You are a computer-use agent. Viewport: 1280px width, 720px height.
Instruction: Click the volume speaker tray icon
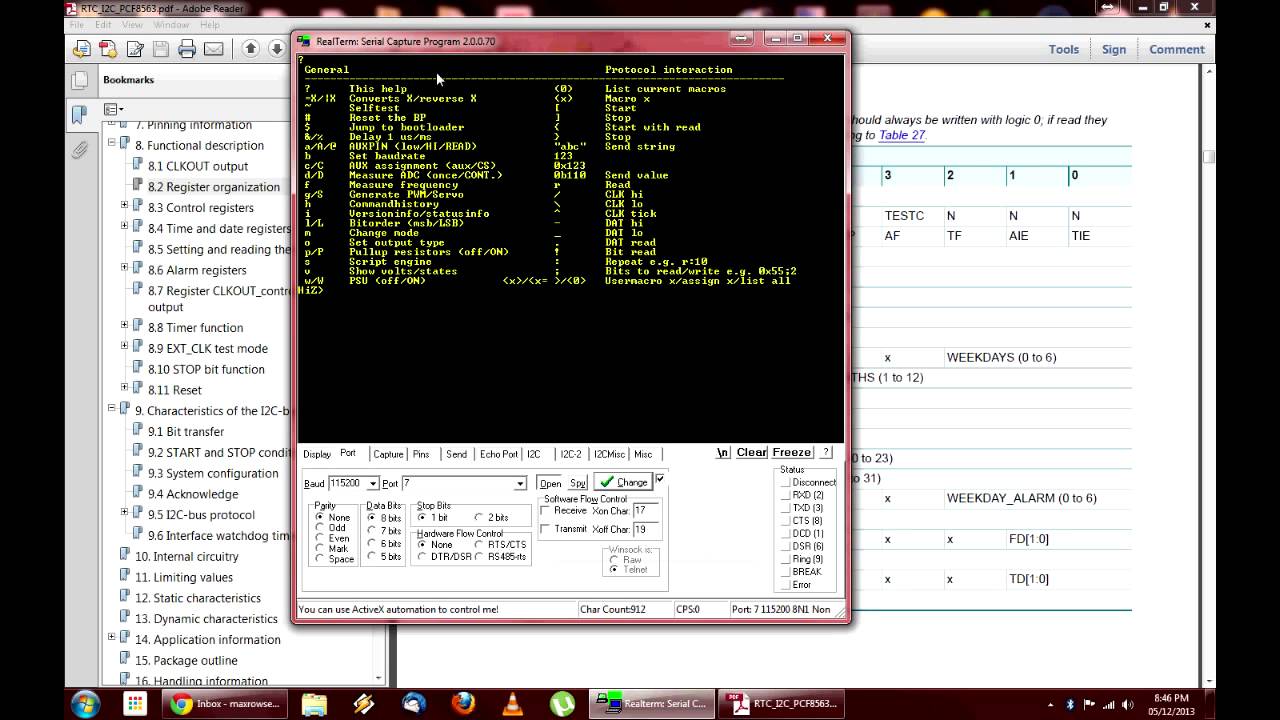pos(1127,704)
